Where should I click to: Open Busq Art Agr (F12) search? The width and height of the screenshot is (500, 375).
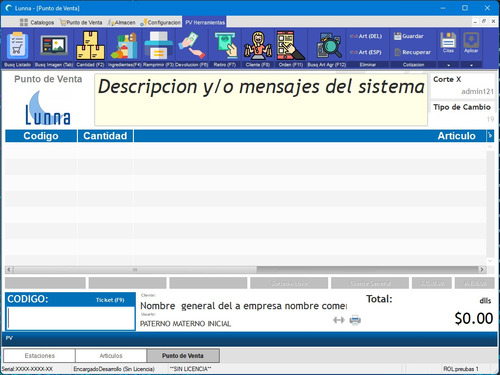(x=327, y=49)
